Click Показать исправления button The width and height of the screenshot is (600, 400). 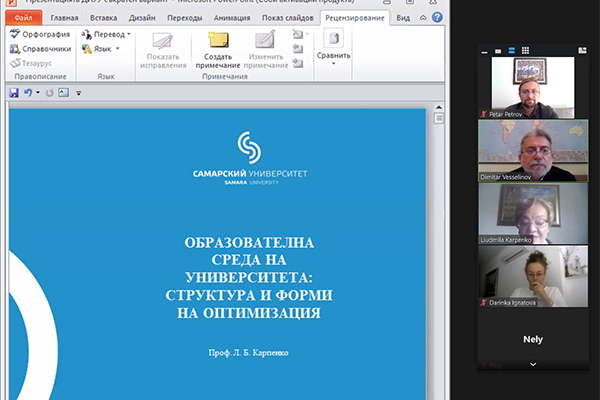pos(163,50)
